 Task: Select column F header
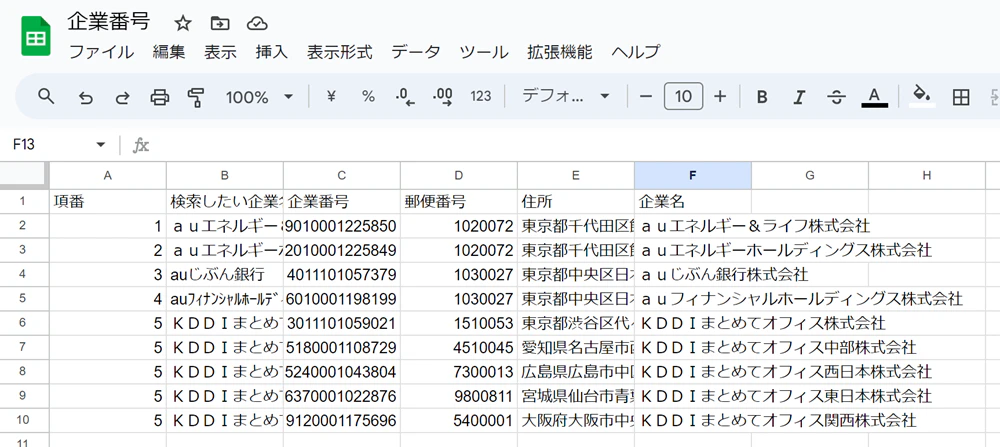pos(693,175)
